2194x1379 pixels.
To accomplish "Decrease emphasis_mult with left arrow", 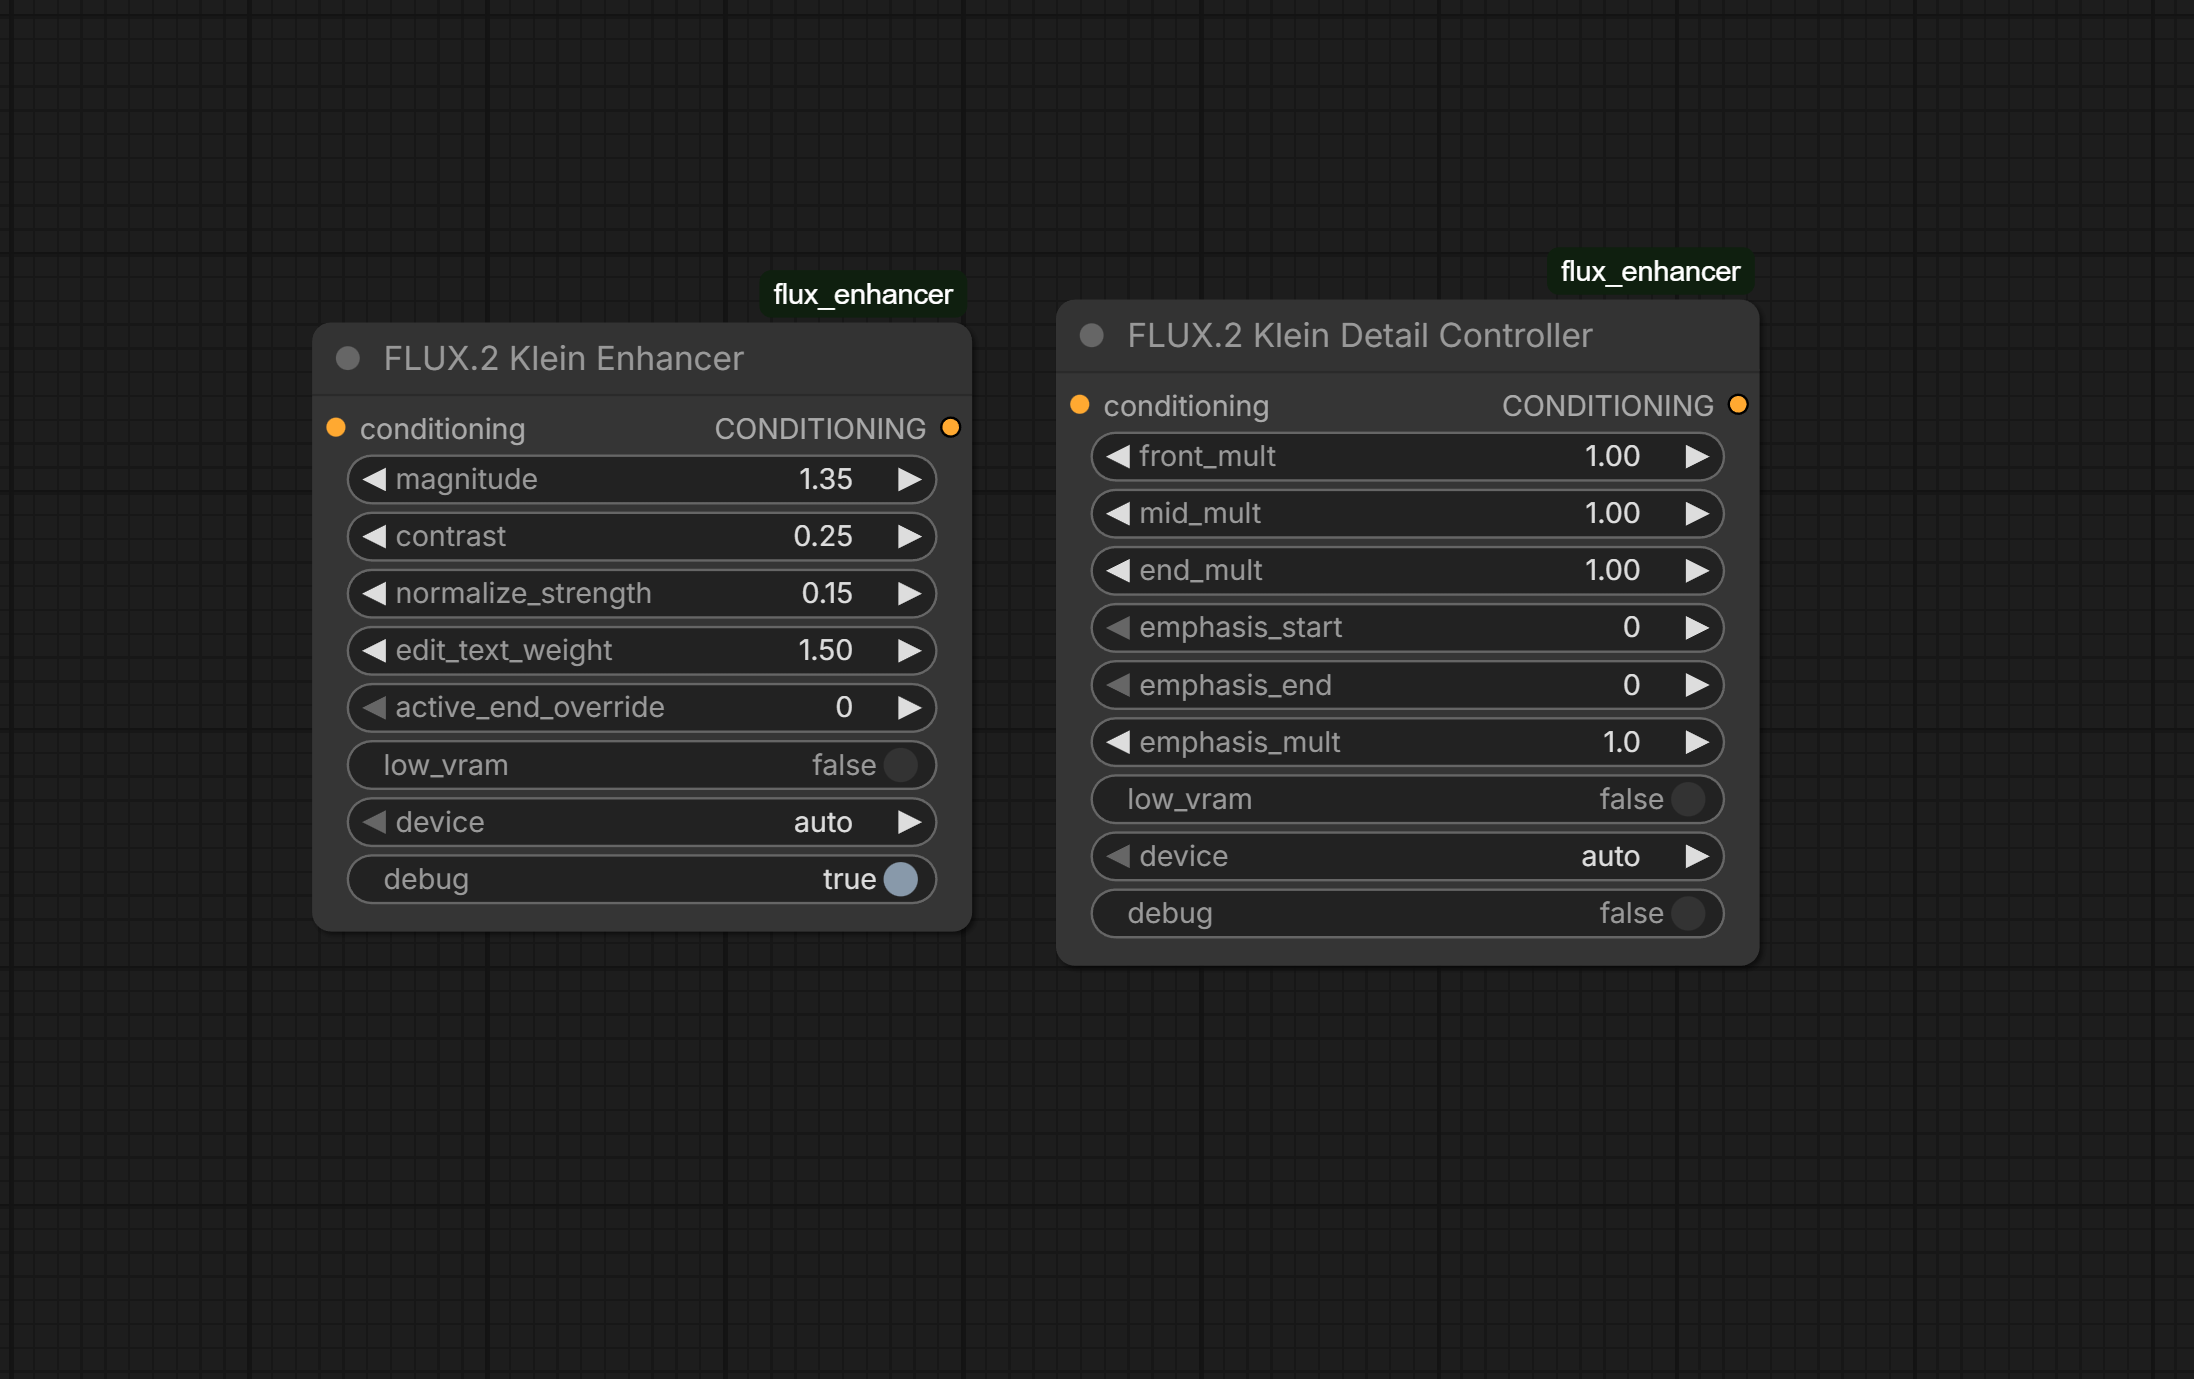I will pos(1118,742).
